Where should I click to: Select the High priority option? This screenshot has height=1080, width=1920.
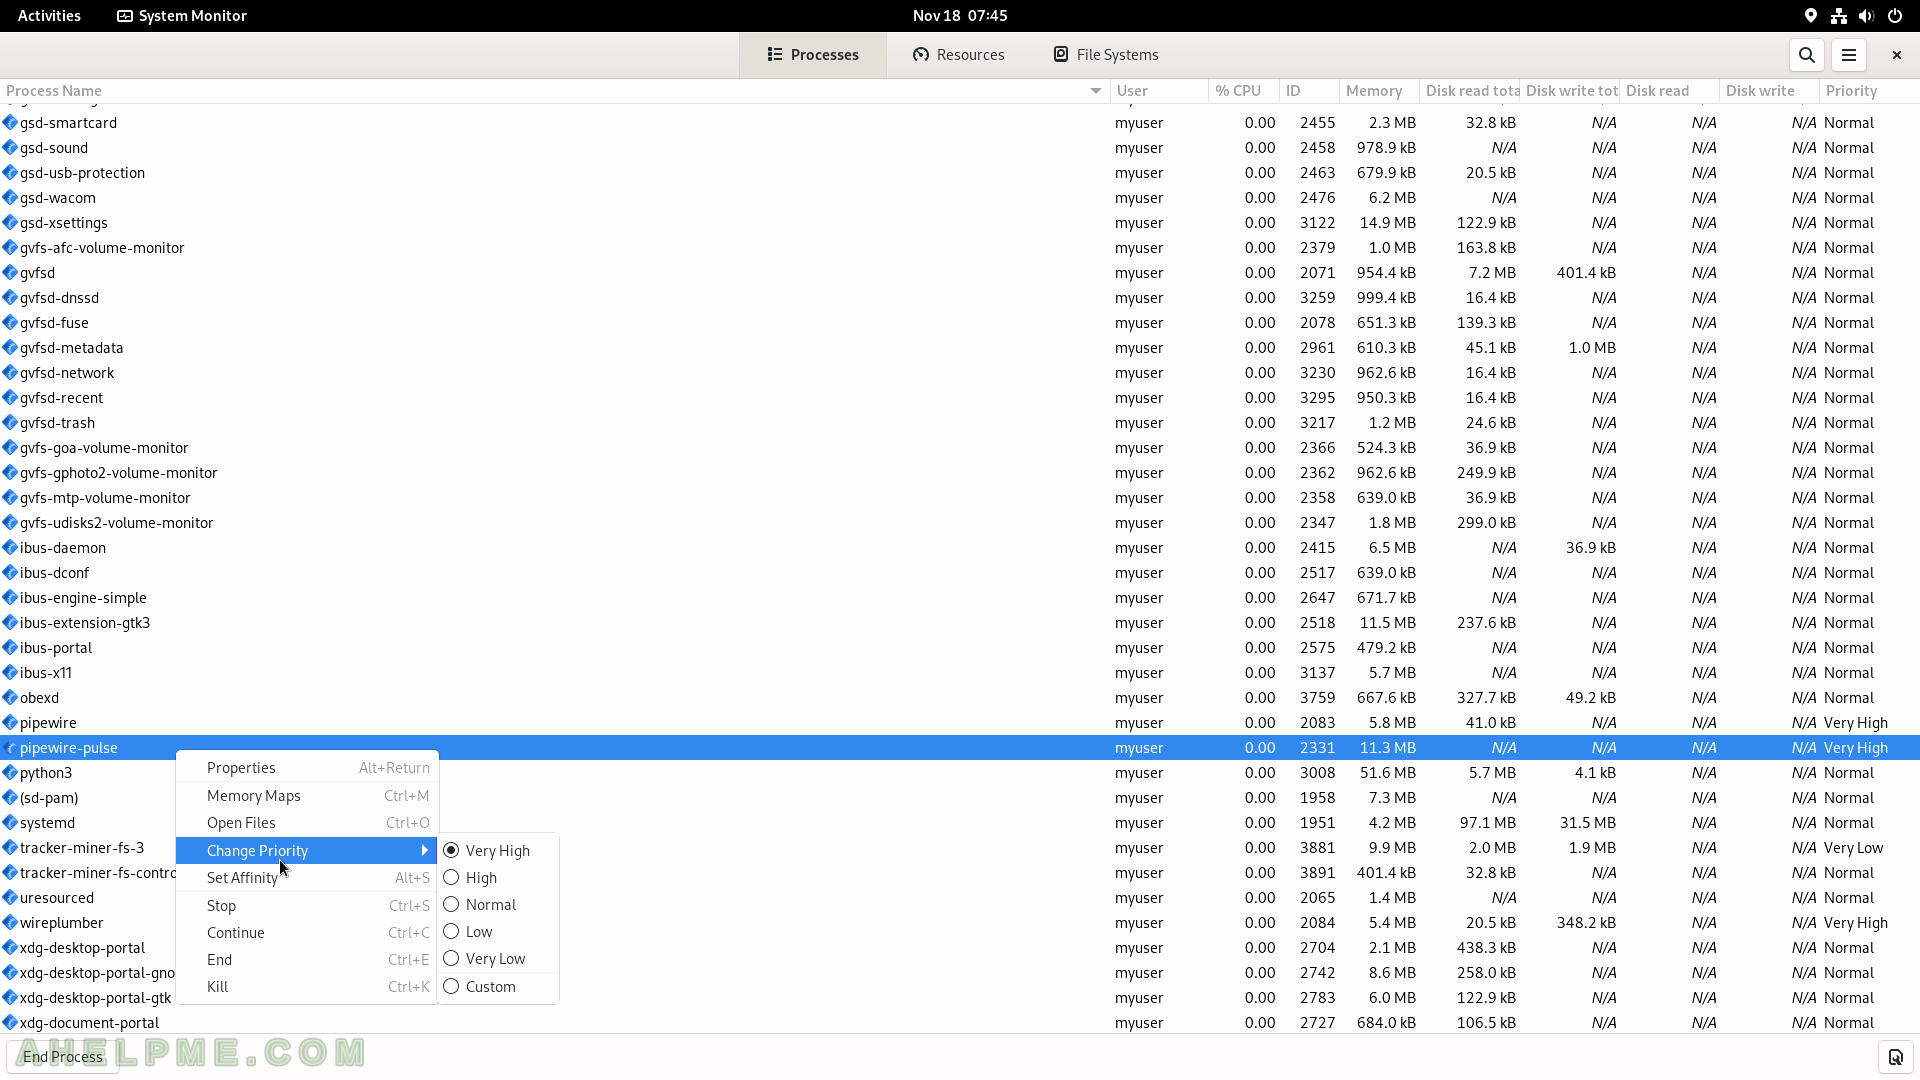(498, 878)
